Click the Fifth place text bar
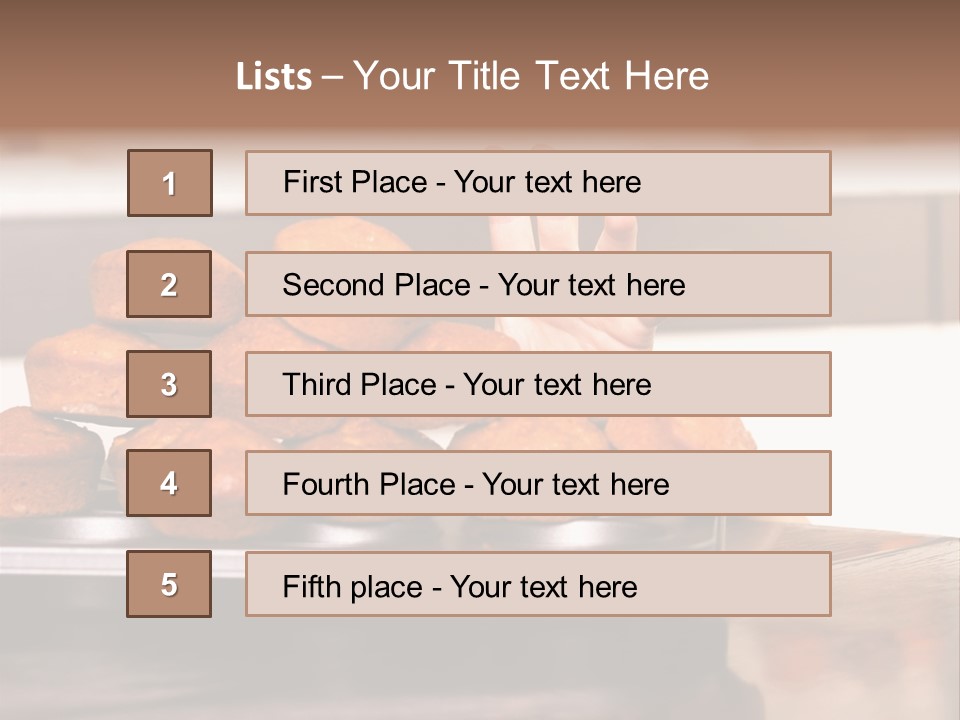The width and height of the screenshot is (960, 720). [538, 584]
